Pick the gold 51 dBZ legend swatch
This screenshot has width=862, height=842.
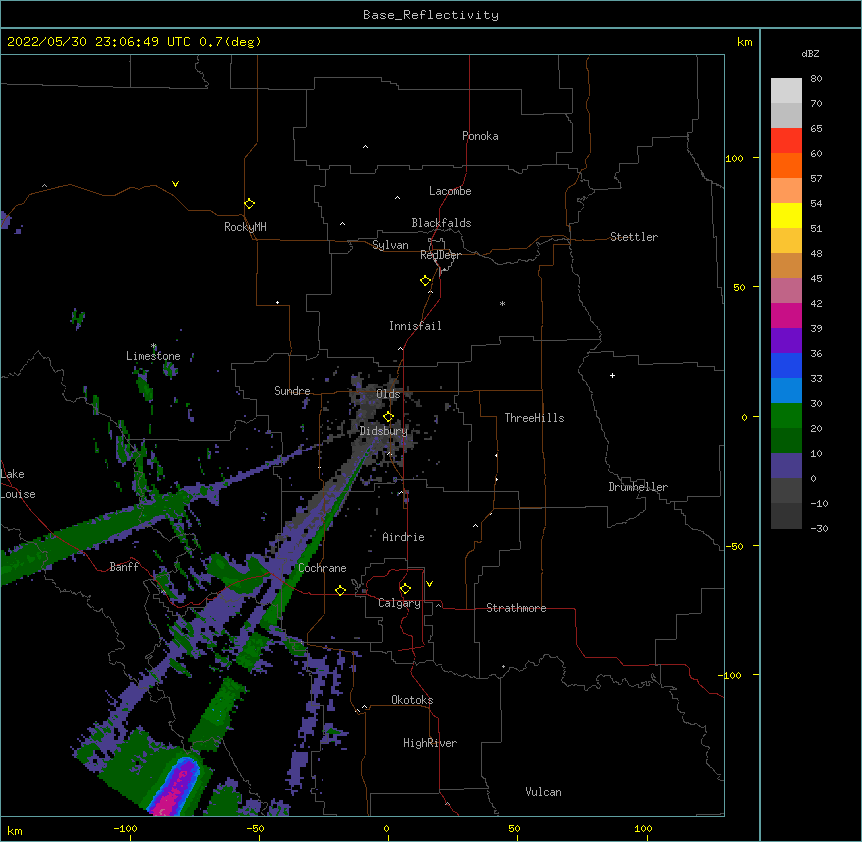(x=786, y=240)
